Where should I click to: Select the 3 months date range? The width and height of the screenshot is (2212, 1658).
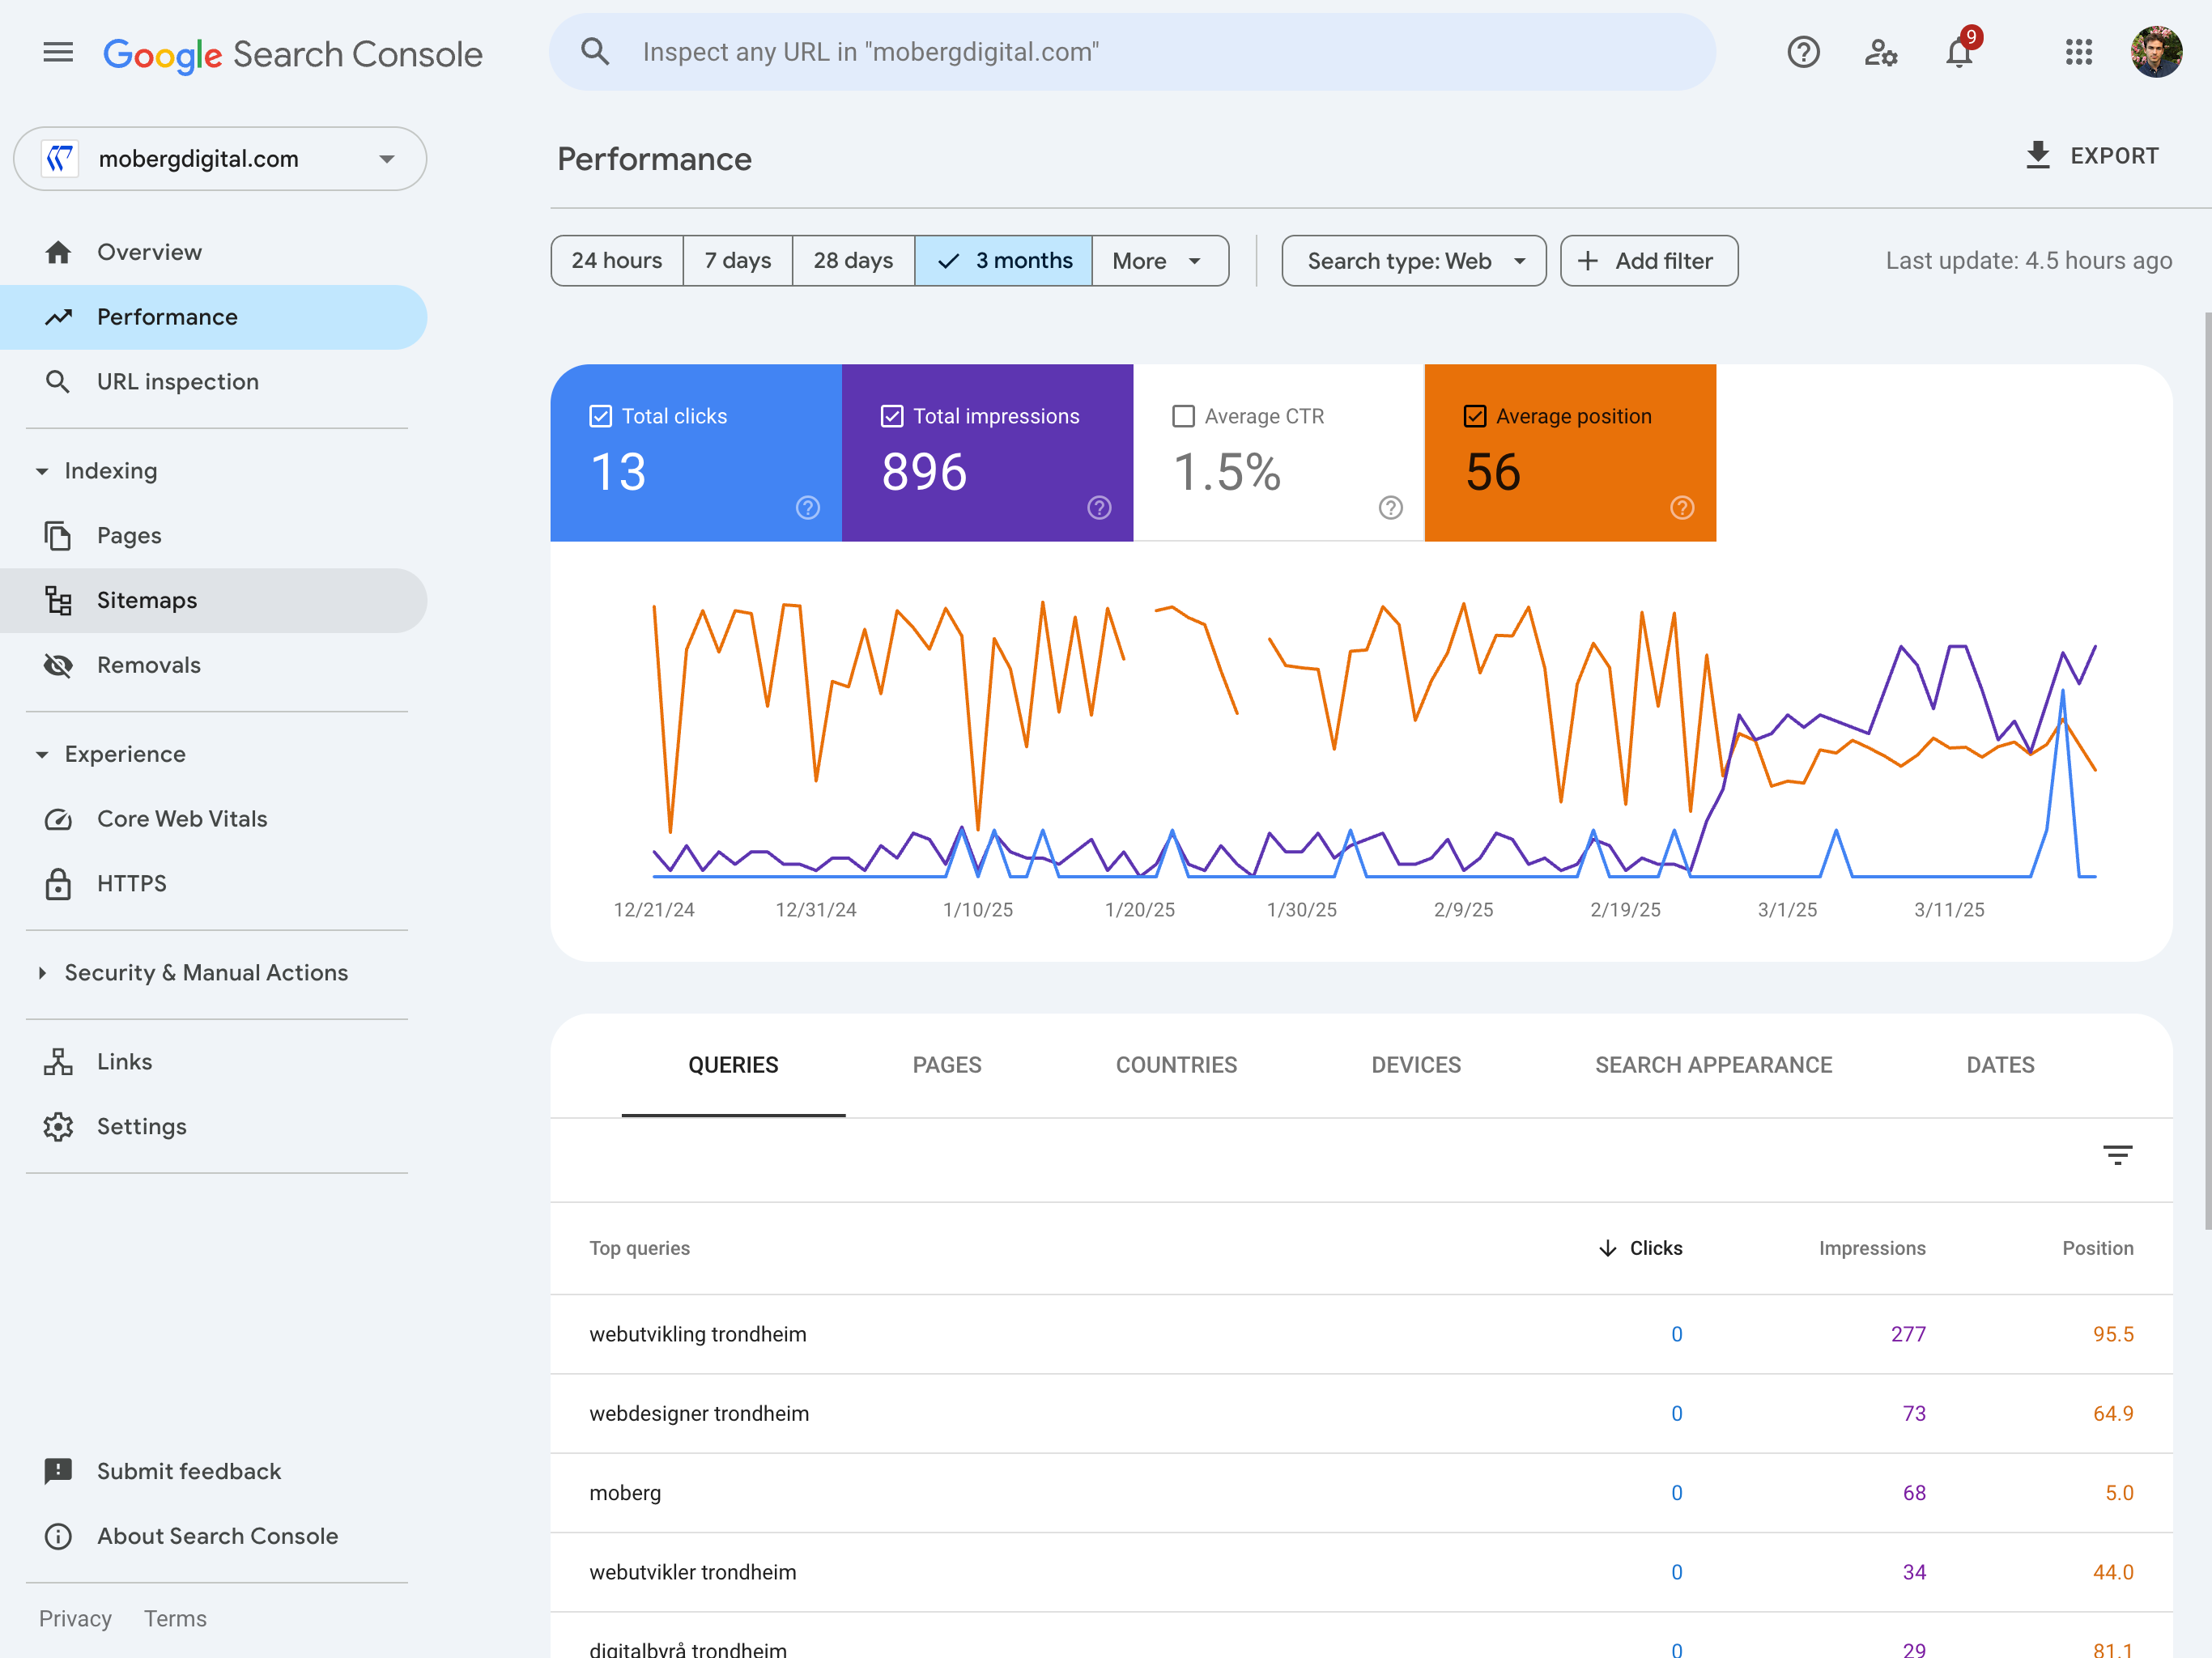(1003, 261)
